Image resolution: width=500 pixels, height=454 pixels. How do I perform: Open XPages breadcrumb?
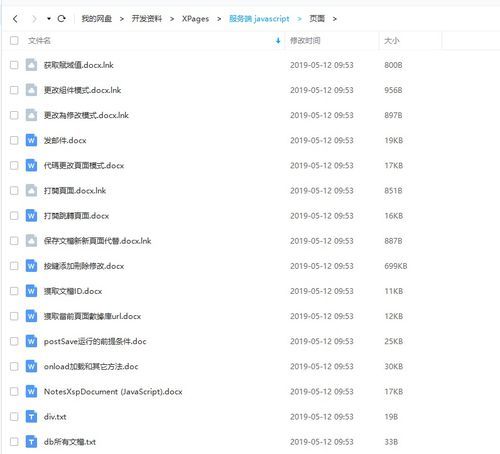click(x=195, y=19)
